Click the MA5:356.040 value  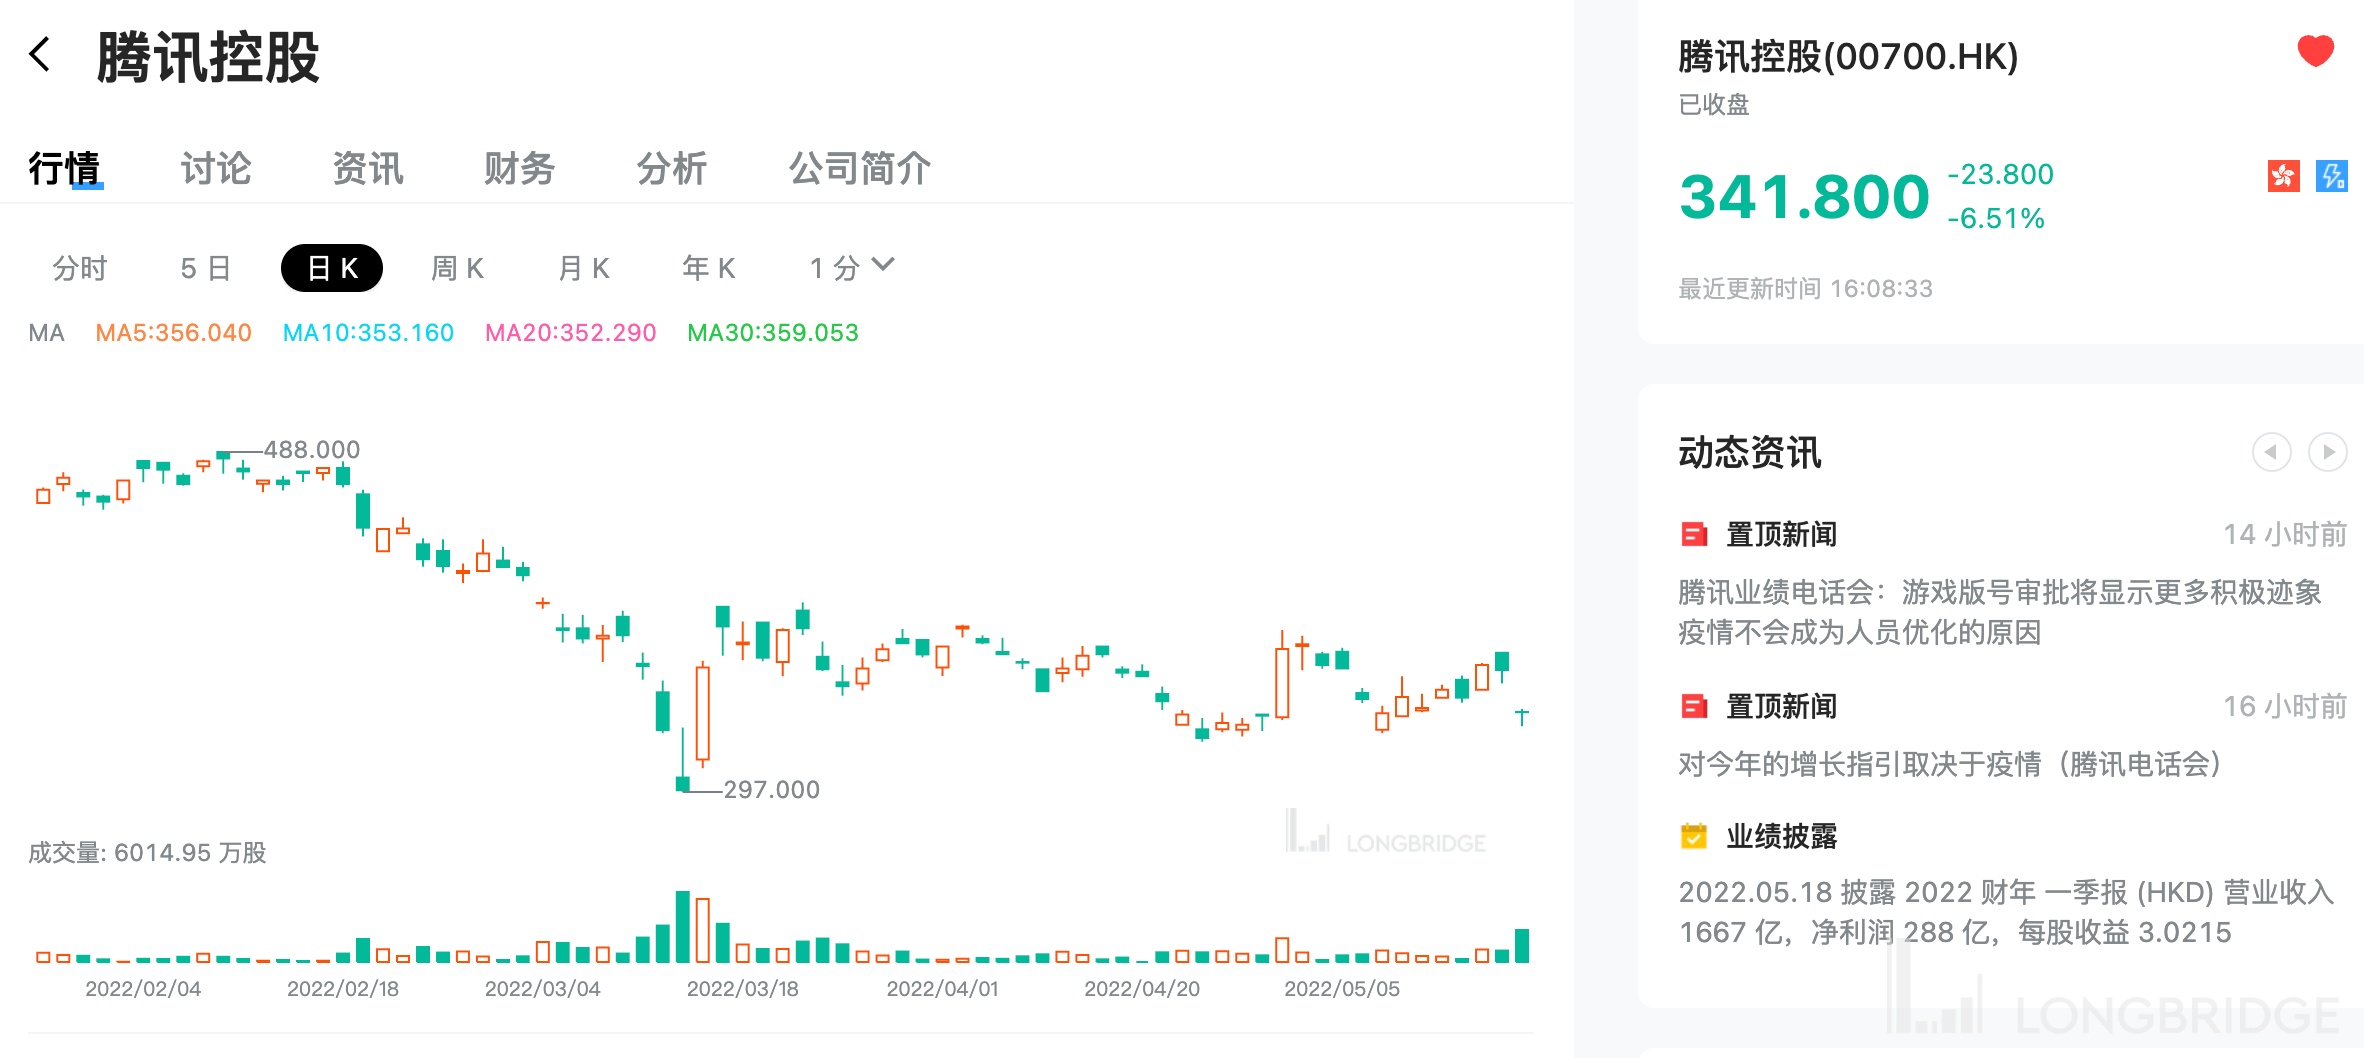point(173,333)
